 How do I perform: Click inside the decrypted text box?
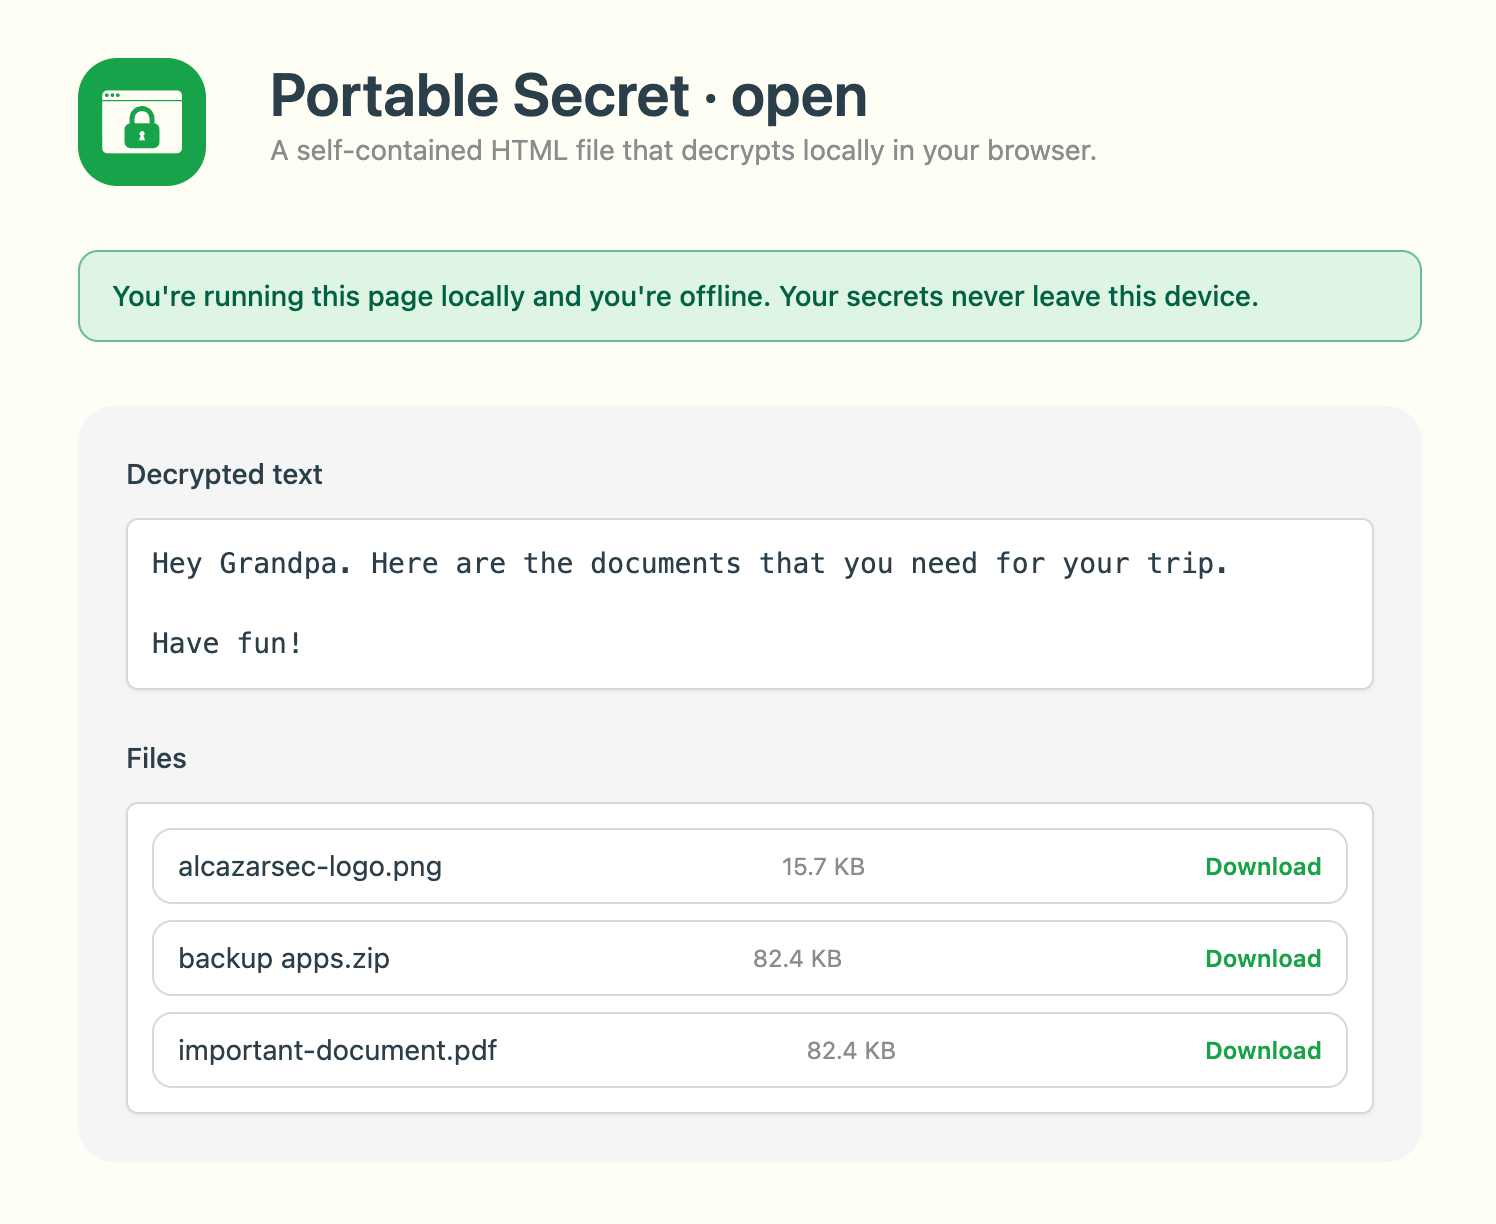point(750,604)
